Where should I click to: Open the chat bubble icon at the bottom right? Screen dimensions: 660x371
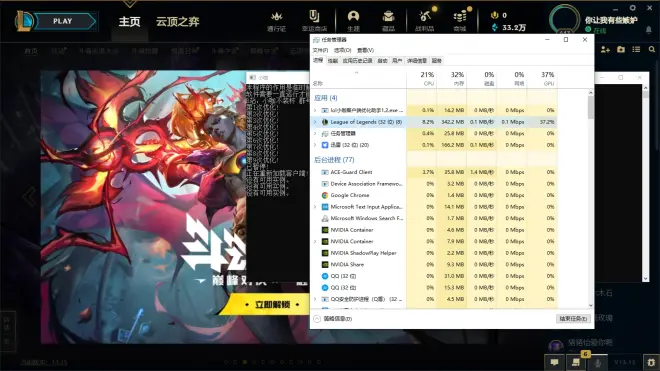click(x=554, y=362)
